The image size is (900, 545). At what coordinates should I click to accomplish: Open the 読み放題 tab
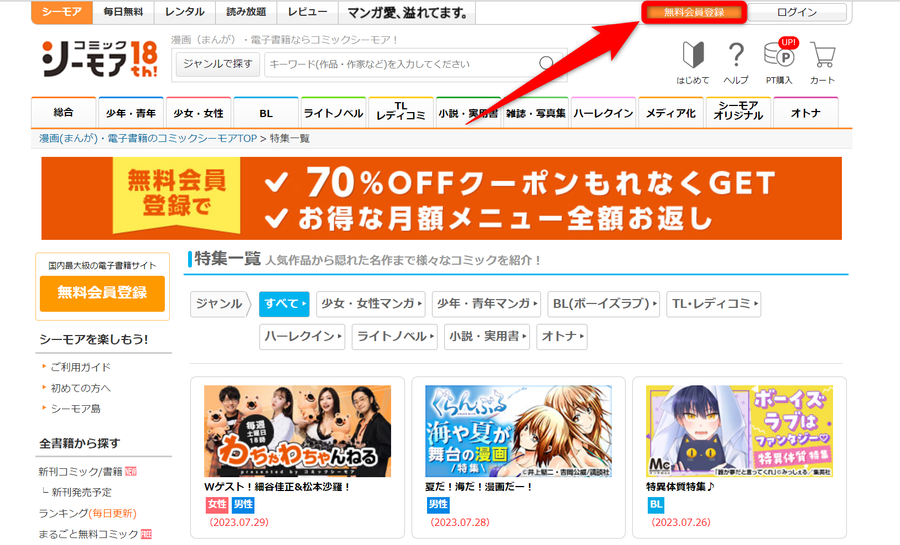coord(246,12)
